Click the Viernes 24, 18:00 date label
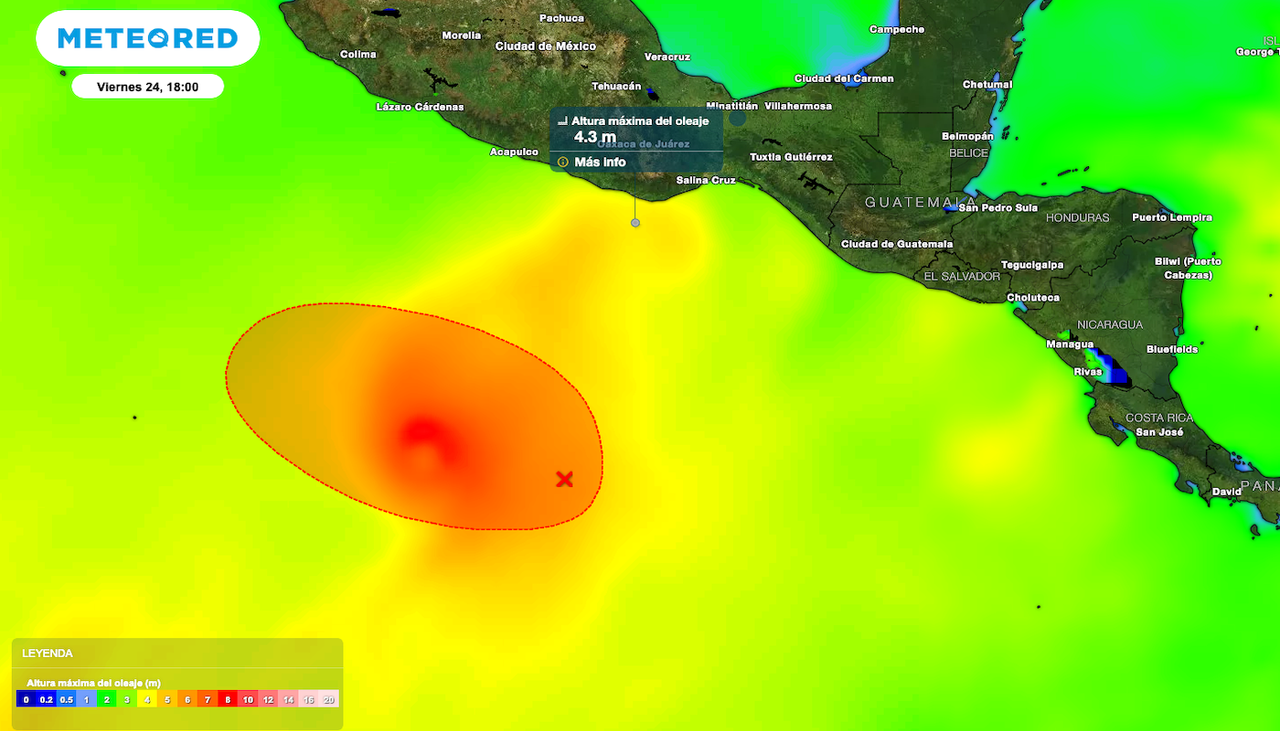The width and height of the screenshot is (1280, 731). click(148, 87)
